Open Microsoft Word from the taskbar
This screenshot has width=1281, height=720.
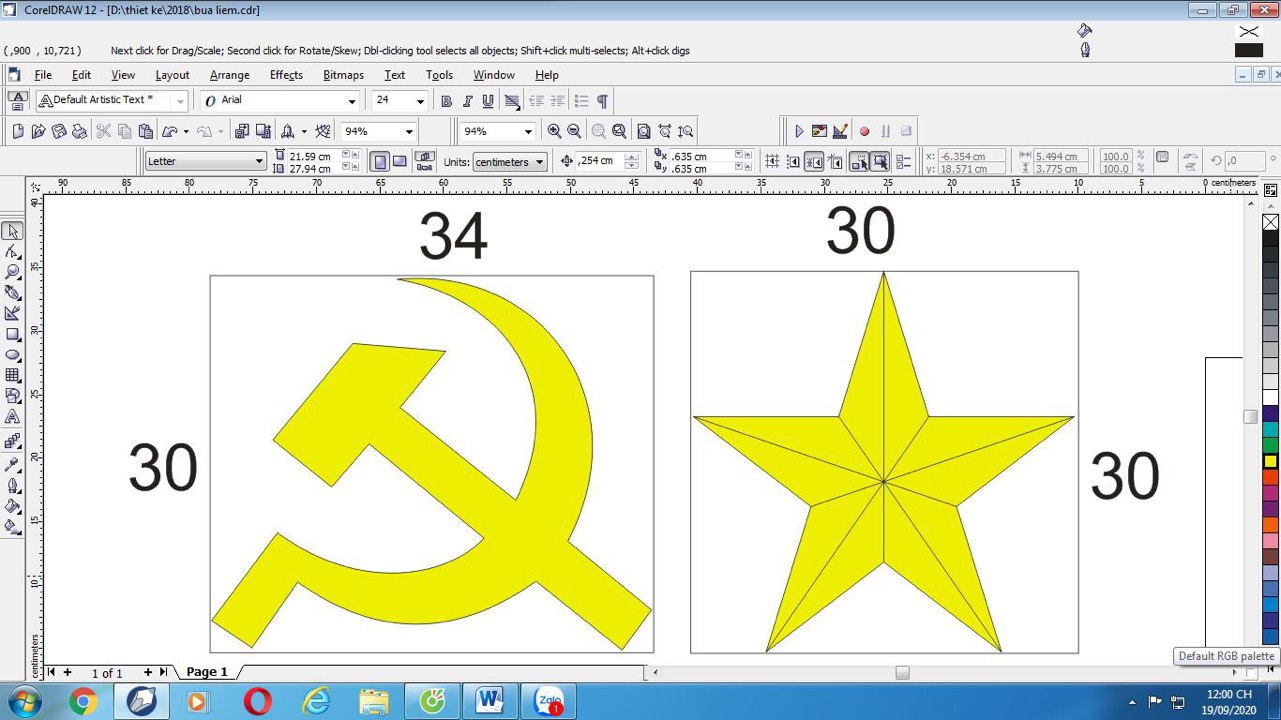489,702
